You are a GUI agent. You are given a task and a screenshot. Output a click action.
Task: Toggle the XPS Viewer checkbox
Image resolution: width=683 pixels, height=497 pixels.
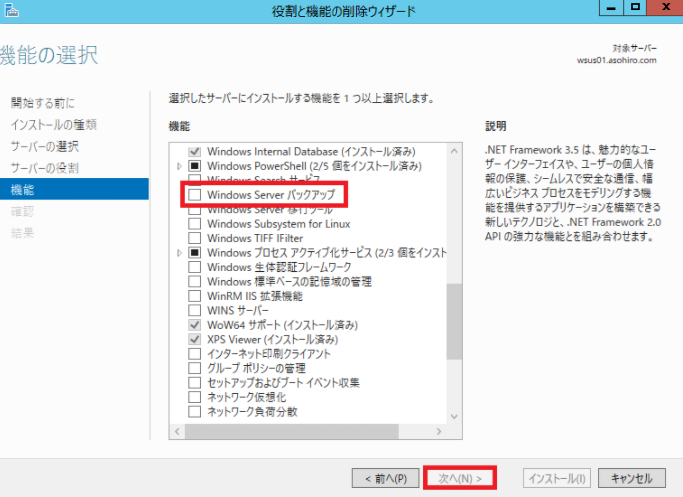194,339
